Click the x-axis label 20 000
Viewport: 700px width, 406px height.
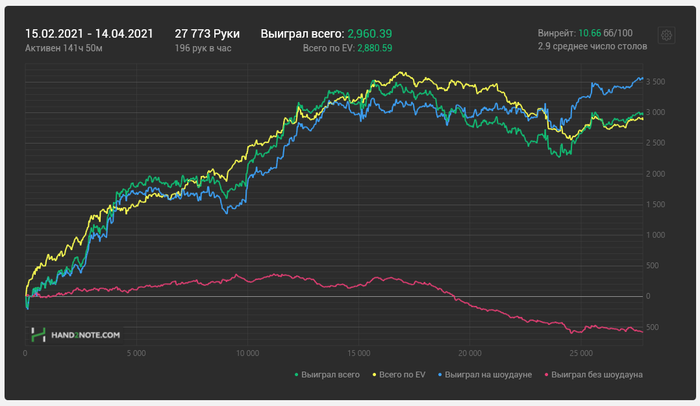click(x=470, y=353)
